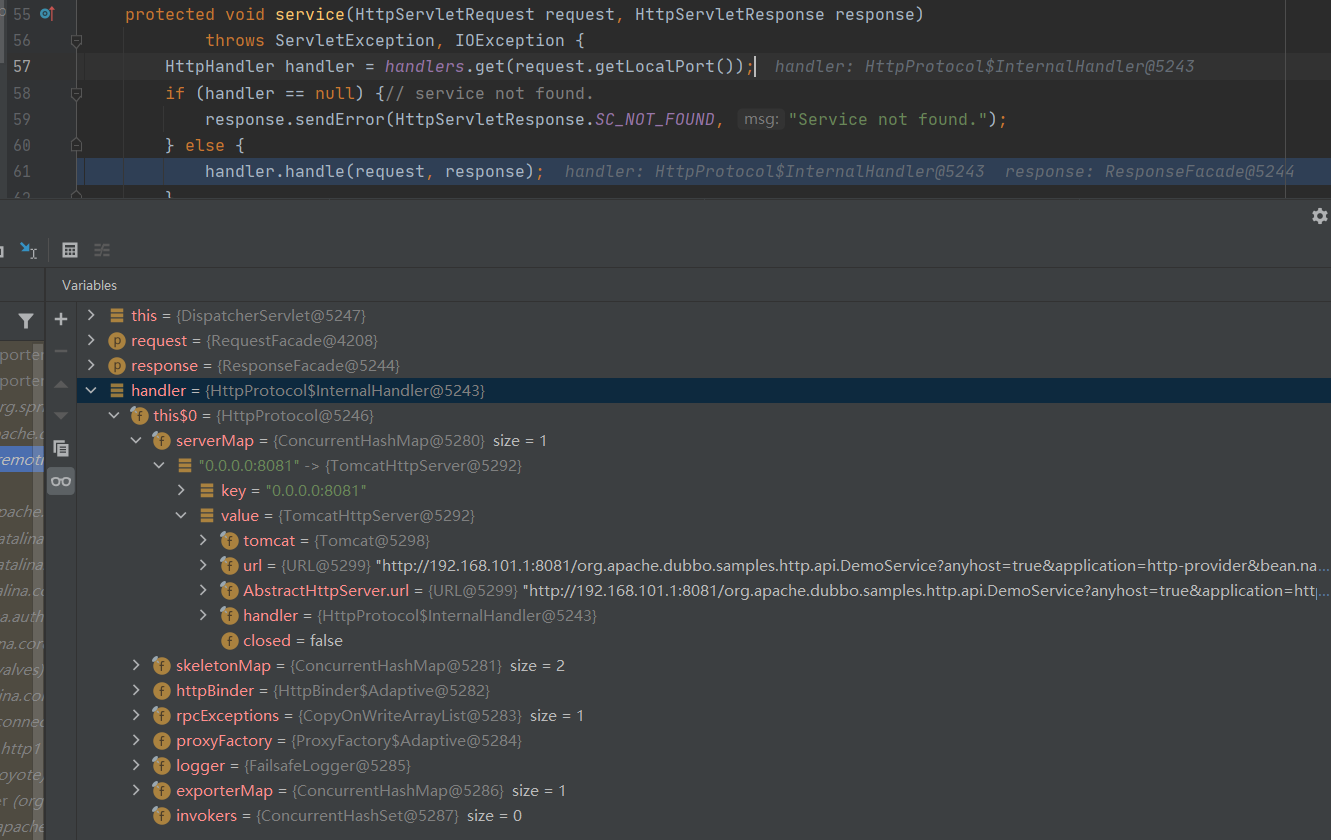Image resolution: width=1331 pixels, height=840 pixels.
Task: Expand the request variable node
Action: [x=91, y=341]
